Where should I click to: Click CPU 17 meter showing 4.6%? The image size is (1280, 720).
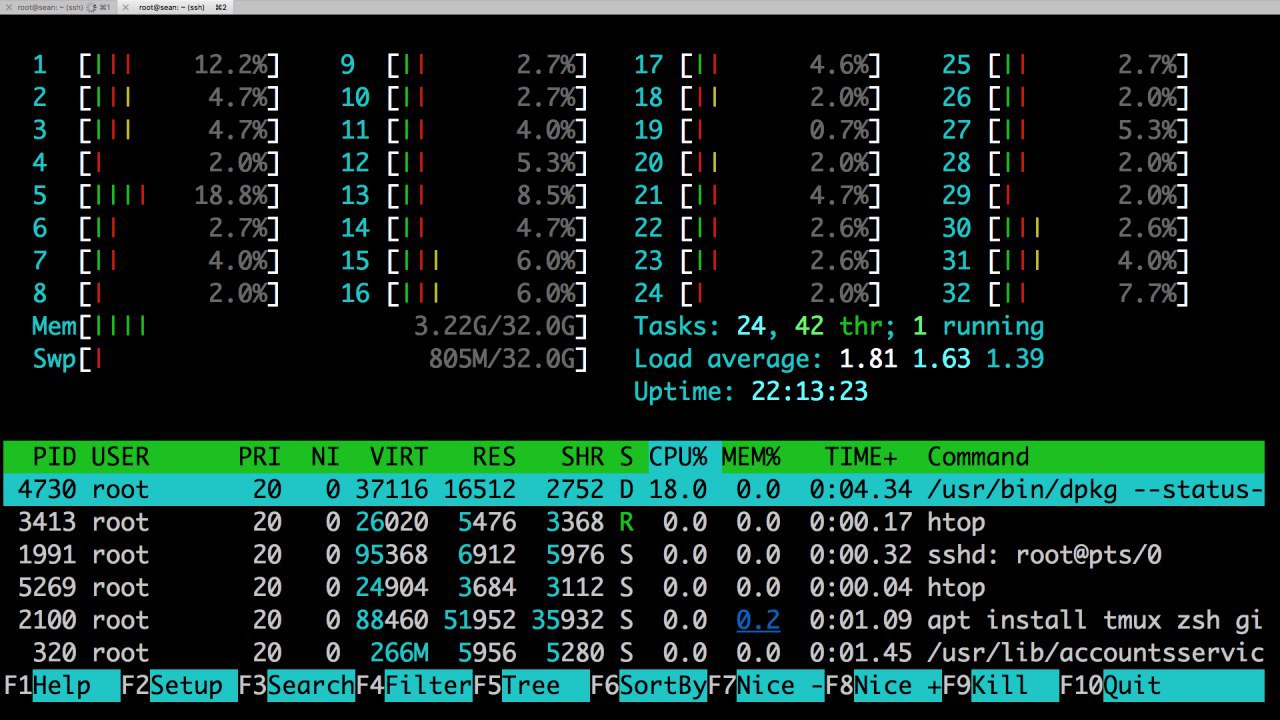coord(758,65)
